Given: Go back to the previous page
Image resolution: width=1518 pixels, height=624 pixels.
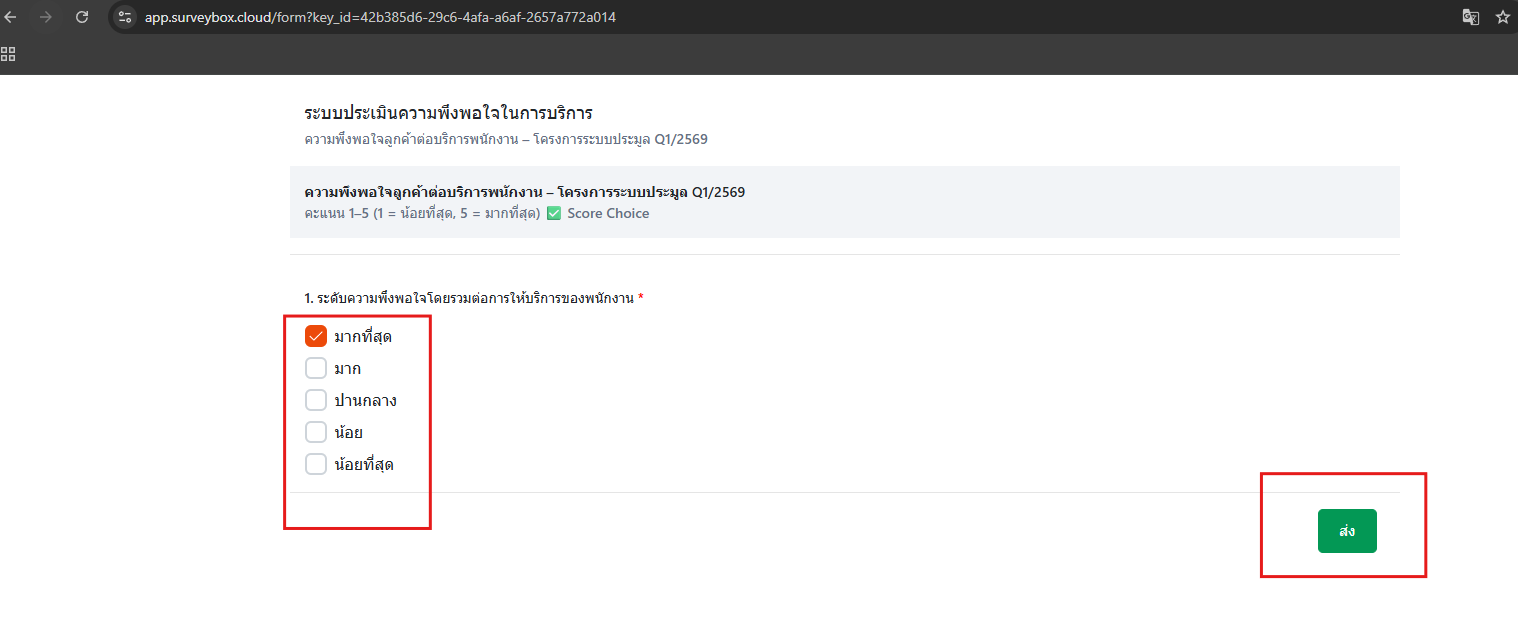Looking at the screenshot, I should (11, 17).
